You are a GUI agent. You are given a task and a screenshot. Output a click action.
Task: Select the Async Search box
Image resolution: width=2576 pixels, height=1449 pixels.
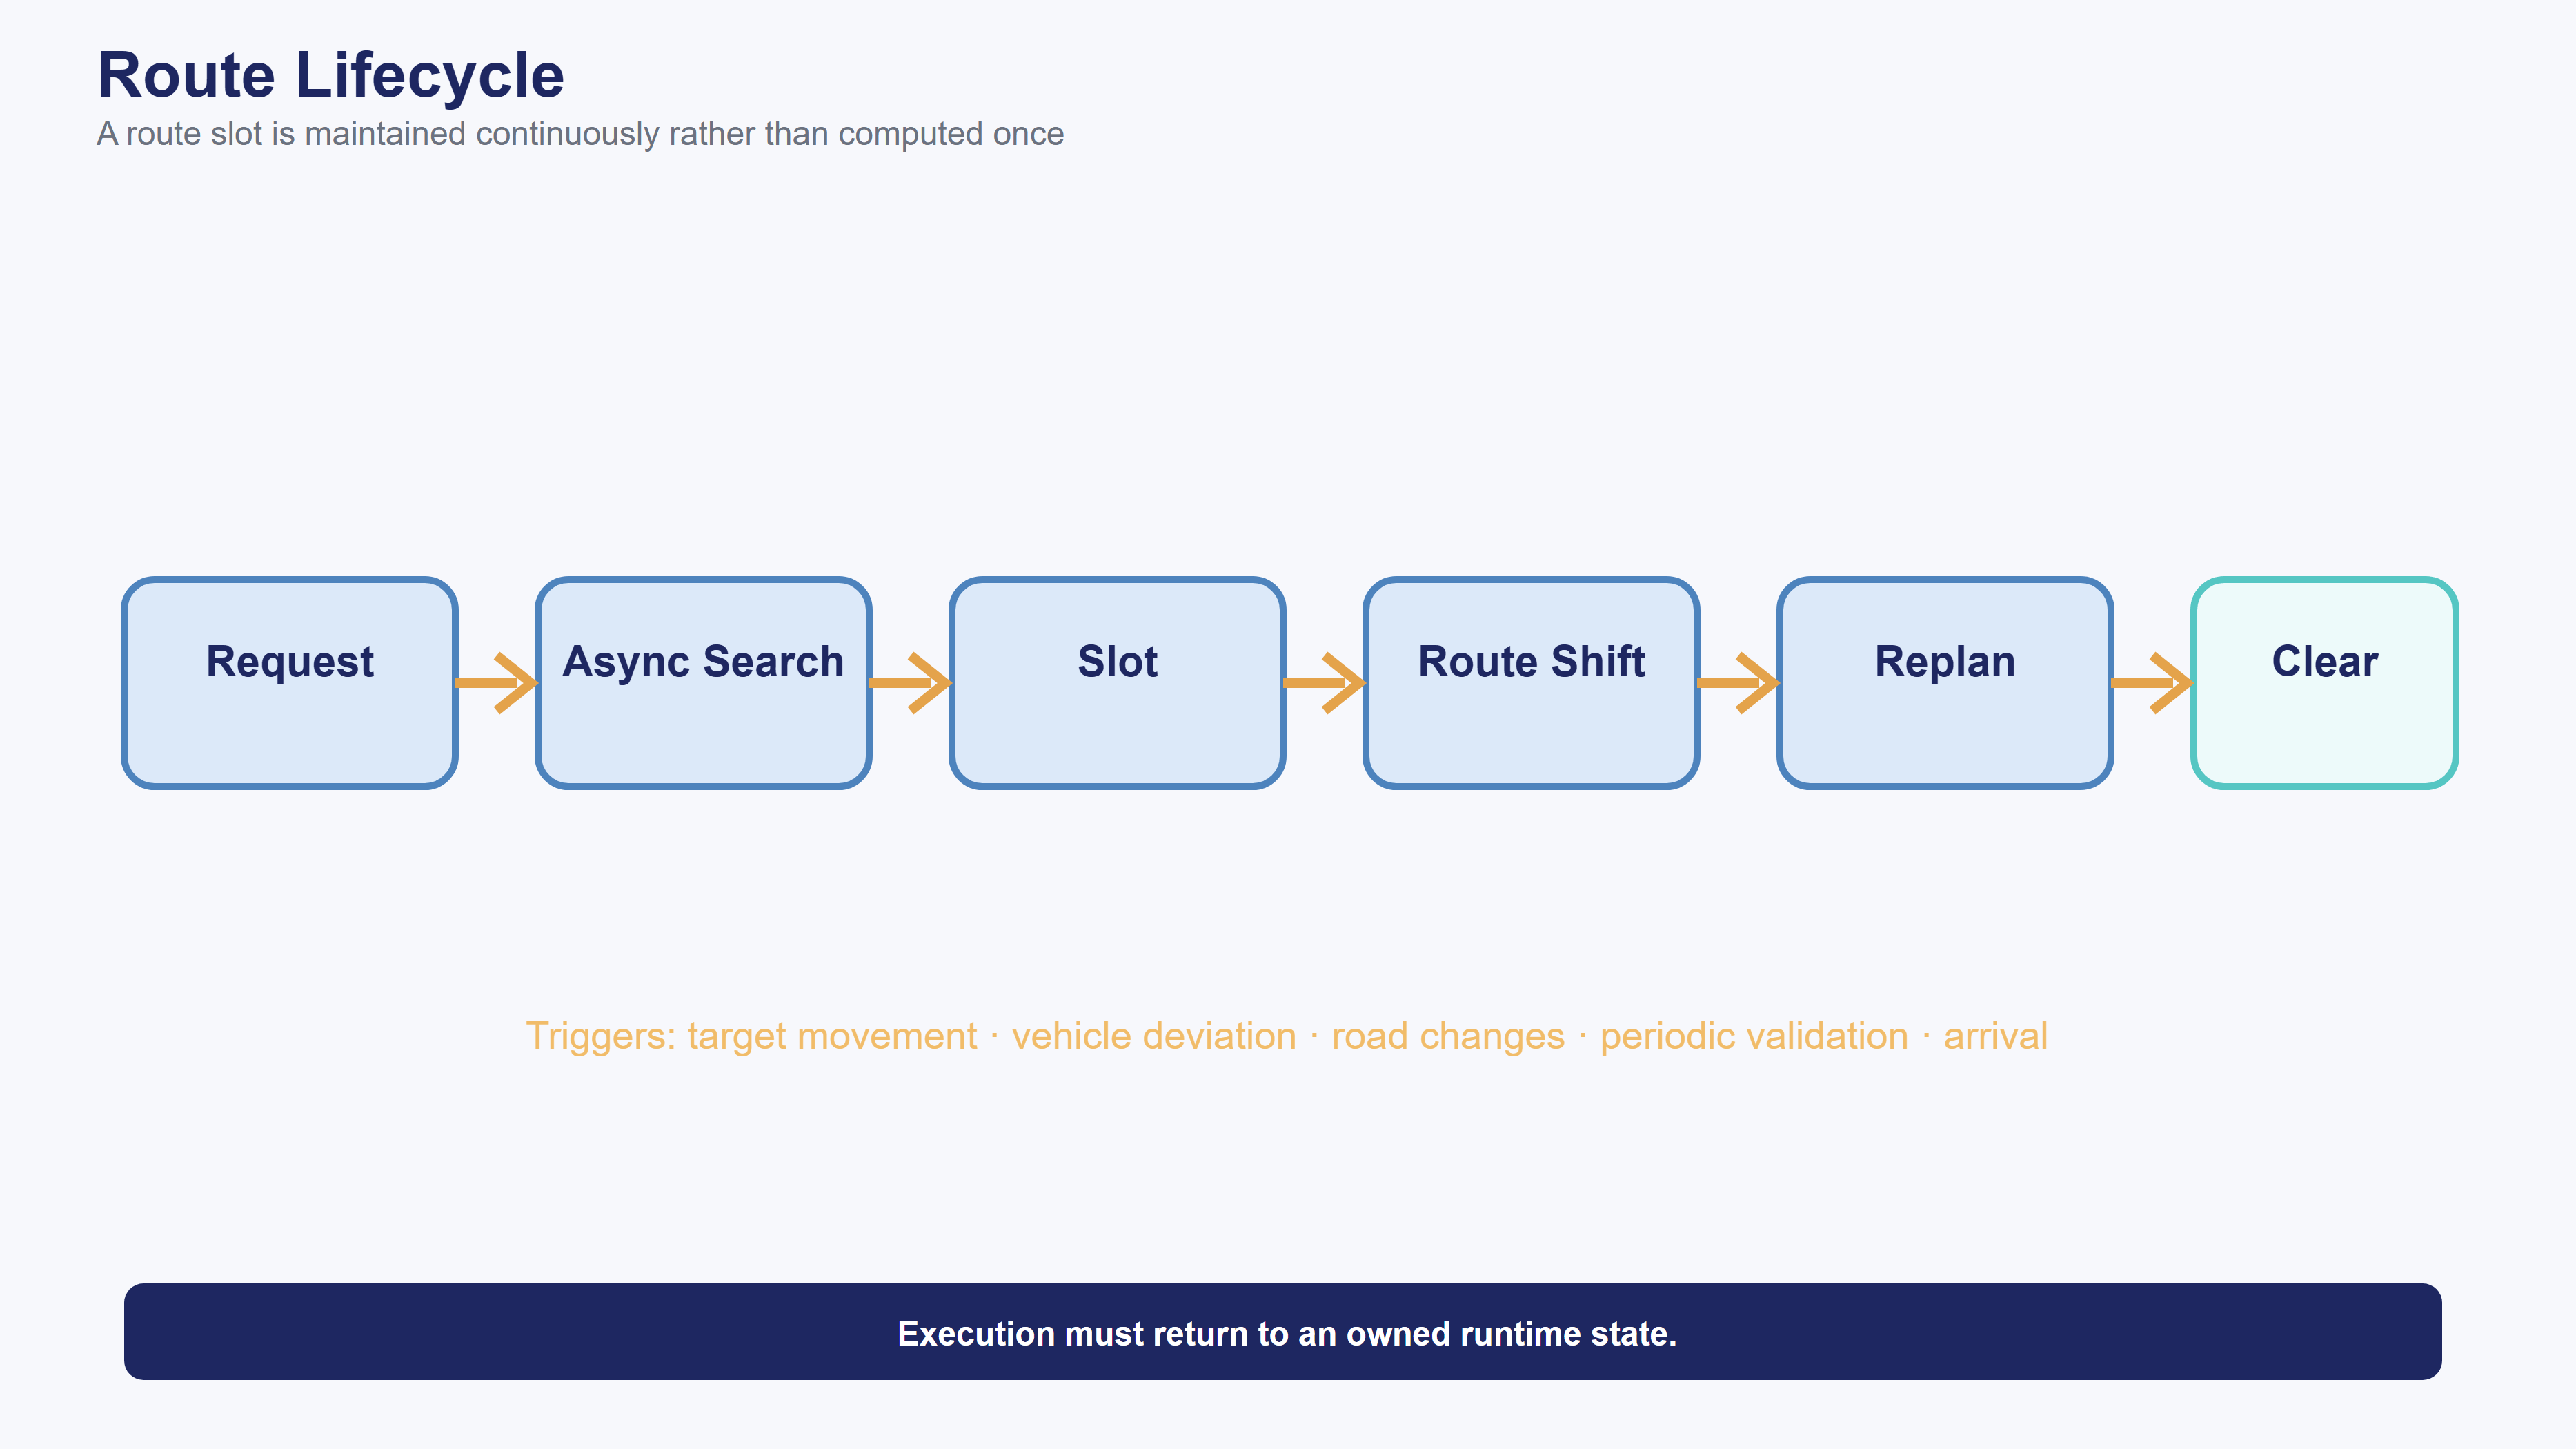click(704, 683)
